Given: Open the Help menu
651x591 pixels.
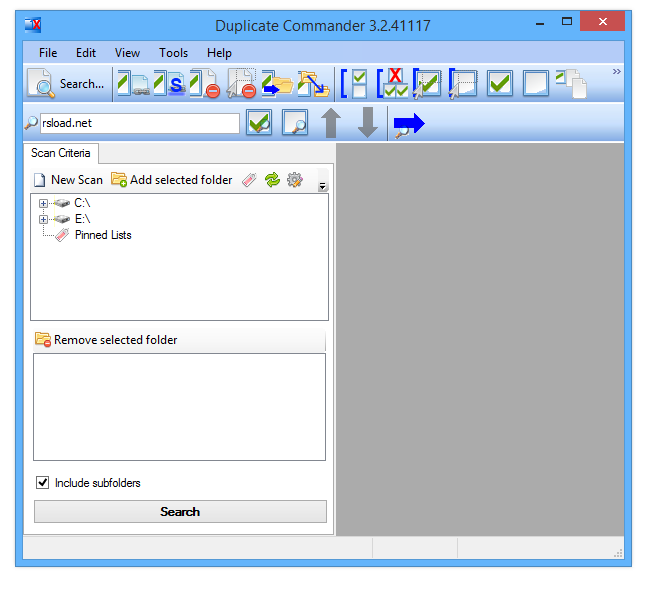Looking at the screenshot, I should tap(219, 53).
